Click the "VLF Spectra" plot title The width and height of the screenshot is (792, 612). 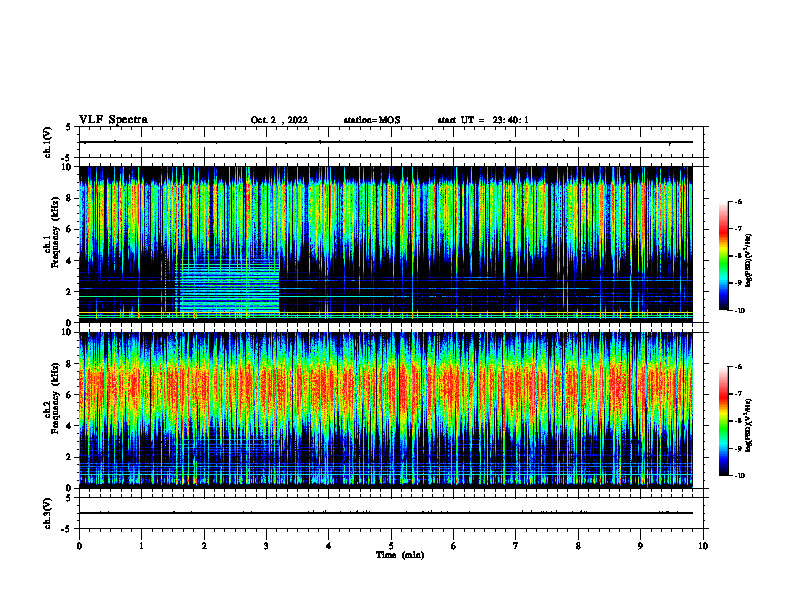coord(113,120)
